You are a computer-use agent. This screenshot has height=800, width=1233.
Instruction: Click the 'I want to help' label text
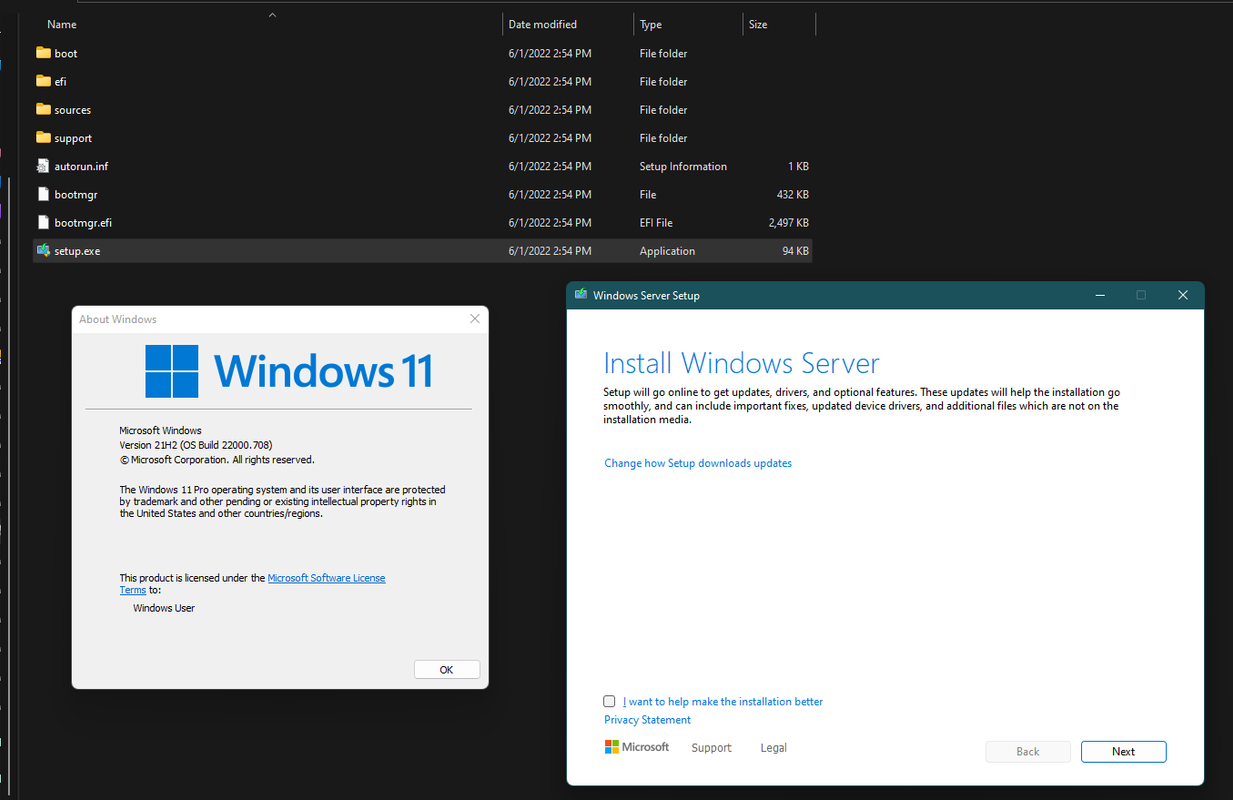click(723, 702)
